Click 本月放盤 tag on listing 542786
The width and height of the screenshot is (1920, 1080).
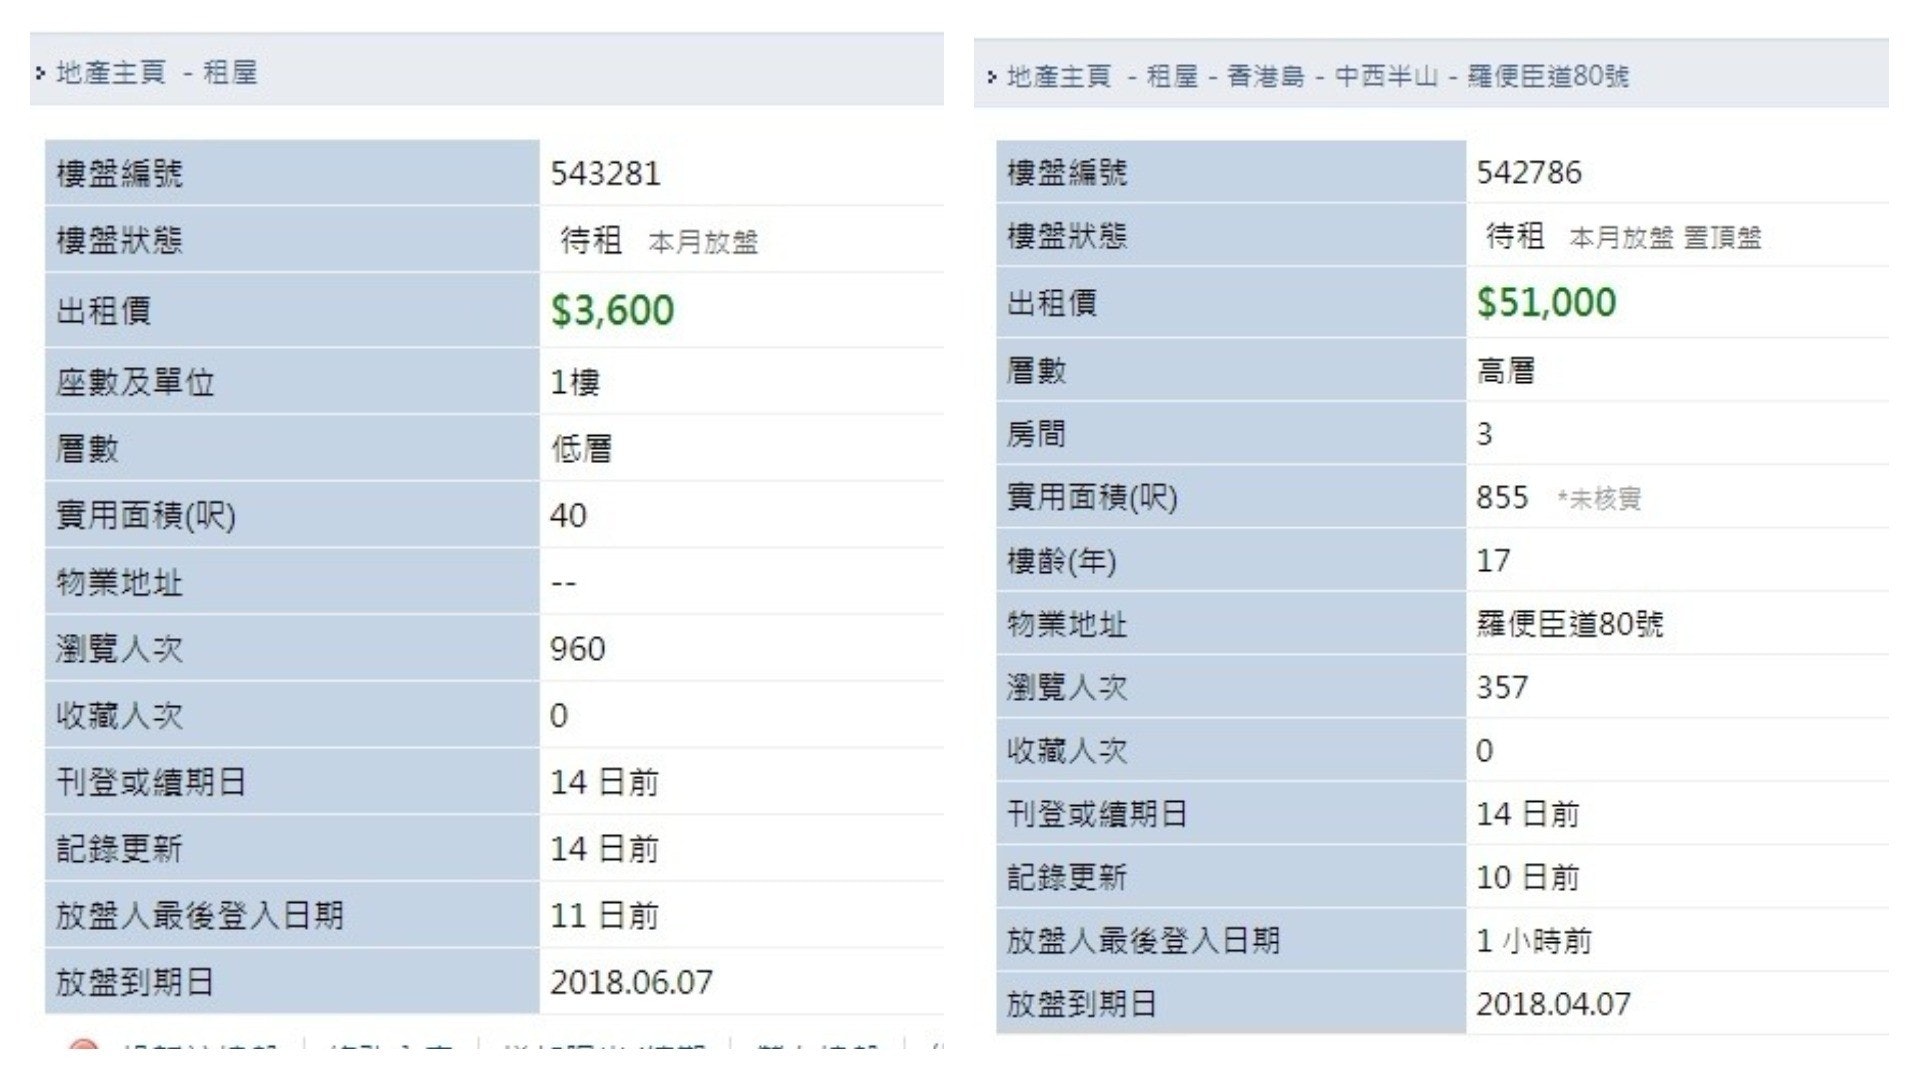coord(1621,238)
